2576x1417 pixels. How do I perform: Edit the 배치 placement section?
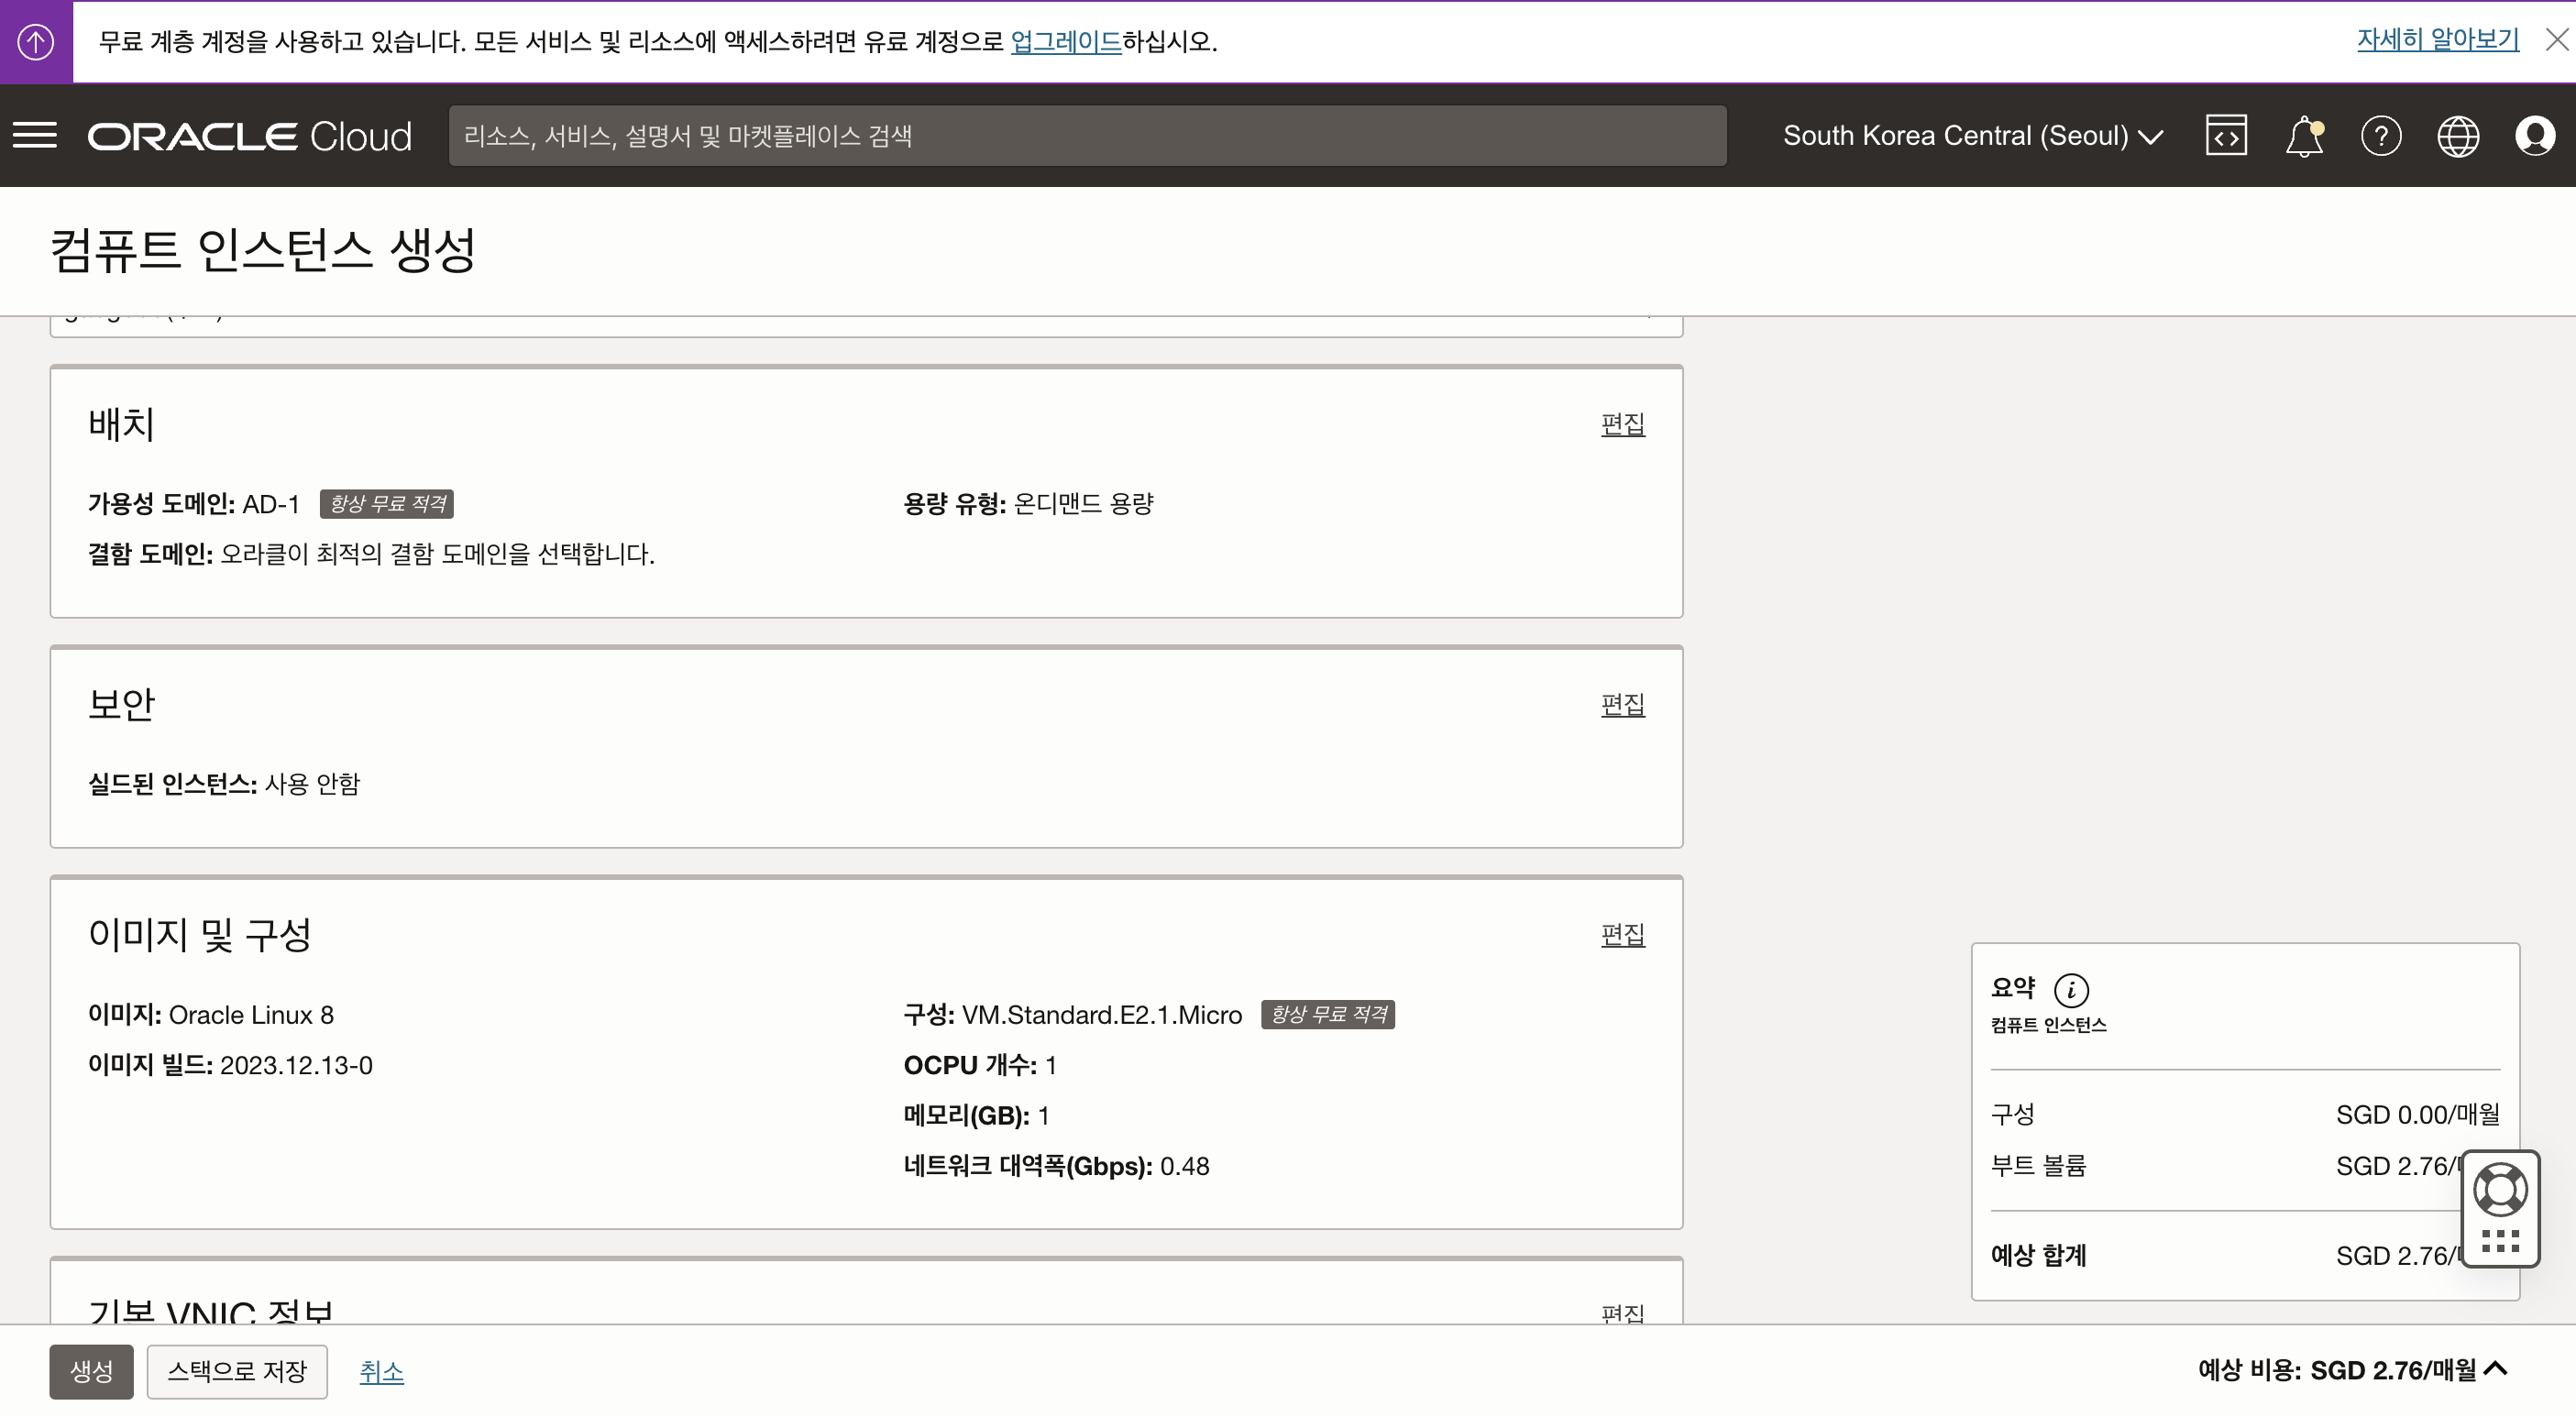(x=1622, y=424)
